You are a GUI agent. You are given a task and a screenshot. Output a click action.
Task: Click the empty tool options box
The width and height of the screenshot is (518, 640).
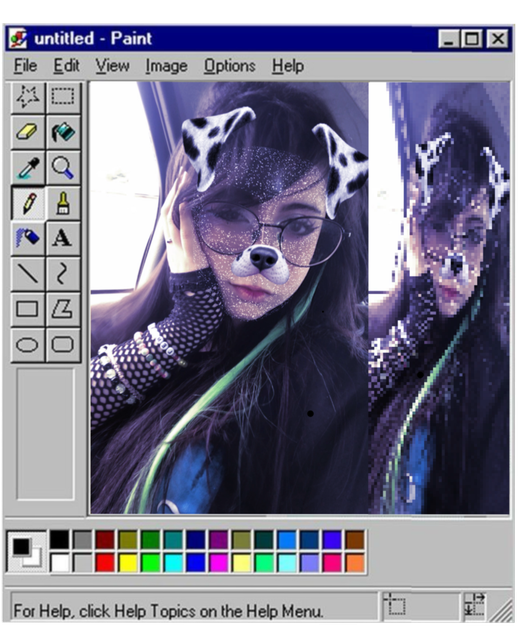click(45, 434)
